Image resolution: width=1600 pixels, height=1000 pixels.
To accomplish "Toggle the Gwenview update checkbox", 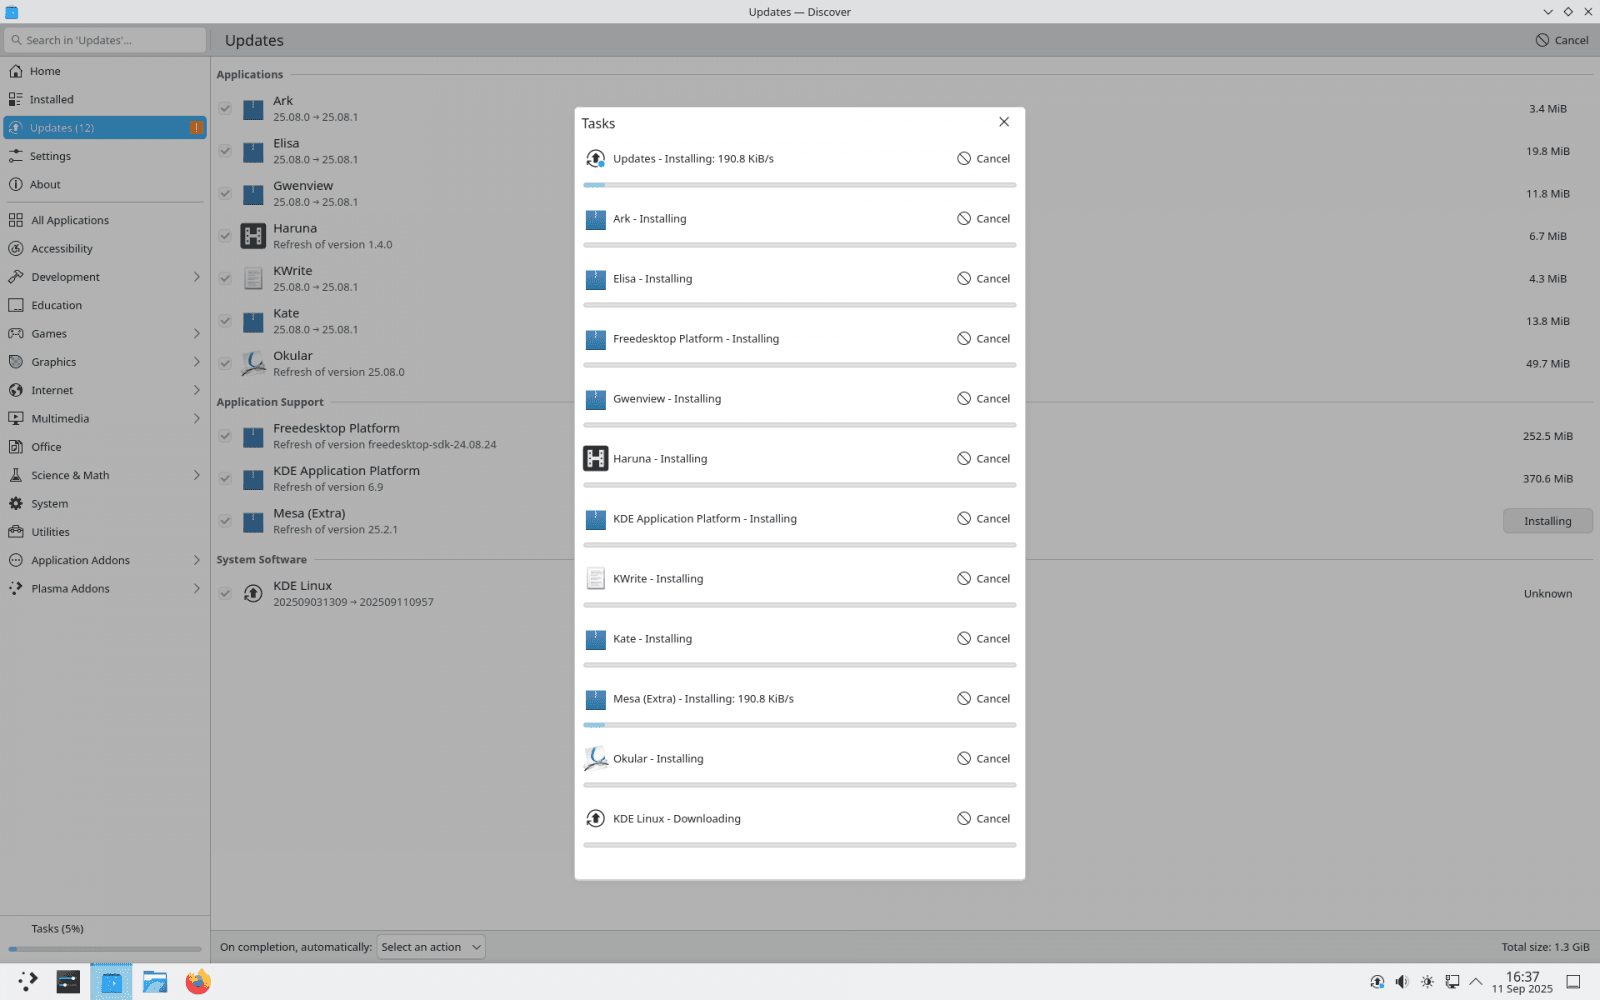I will pos(225,194).
